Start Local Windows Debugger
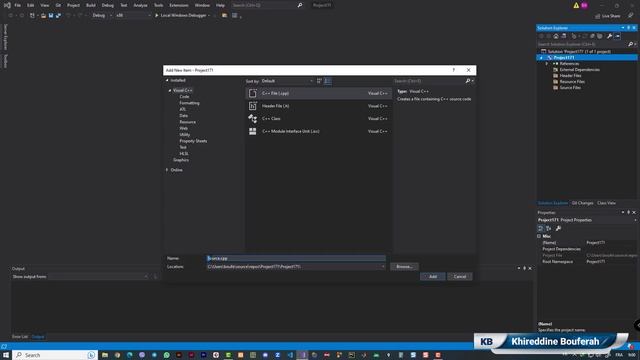 (182, 16)
